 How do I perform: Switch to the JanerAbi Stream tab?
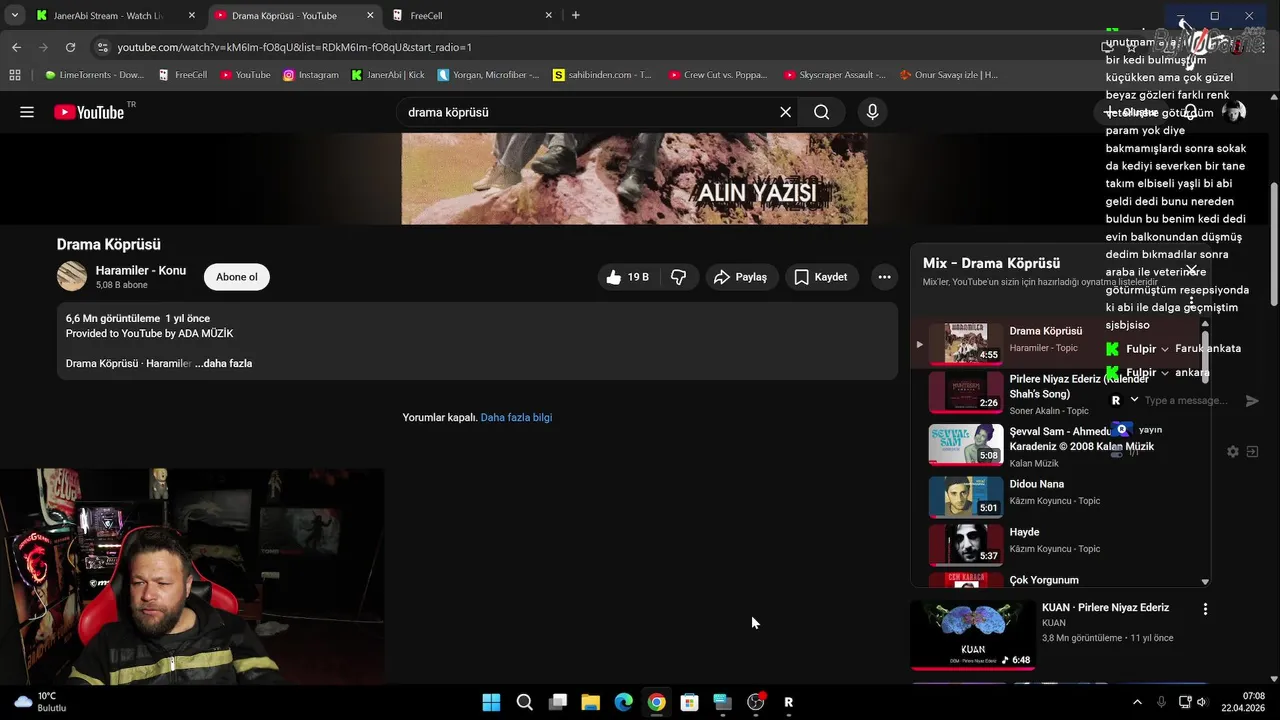click(x=107, y=16)
